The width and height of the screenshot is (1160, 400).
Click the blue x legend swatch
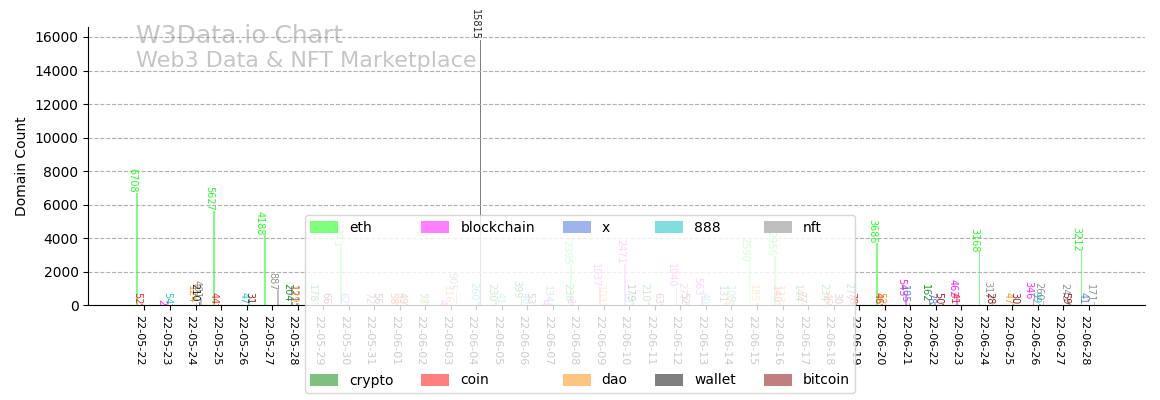[577, 228]
